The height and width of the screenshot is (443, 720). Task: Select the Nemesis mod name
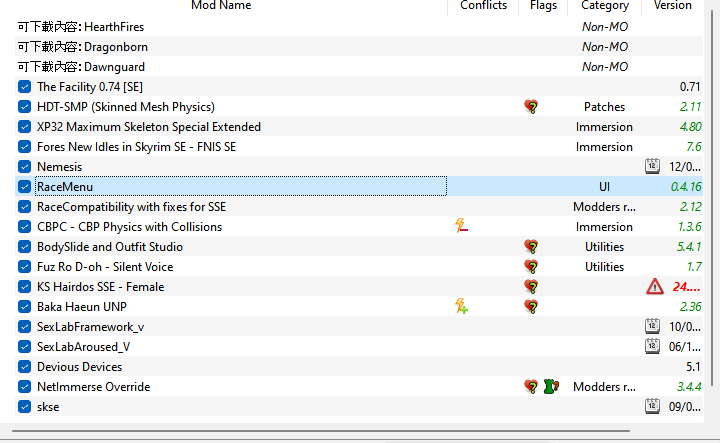point(59,167)
